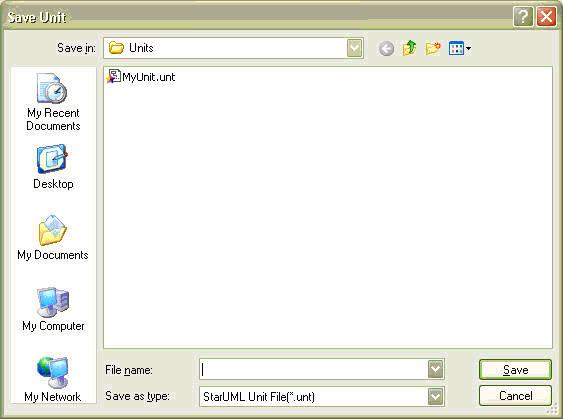Open My Recent Documents shortcut
Screen dimensions: 563x419
[x=53, y=102]
